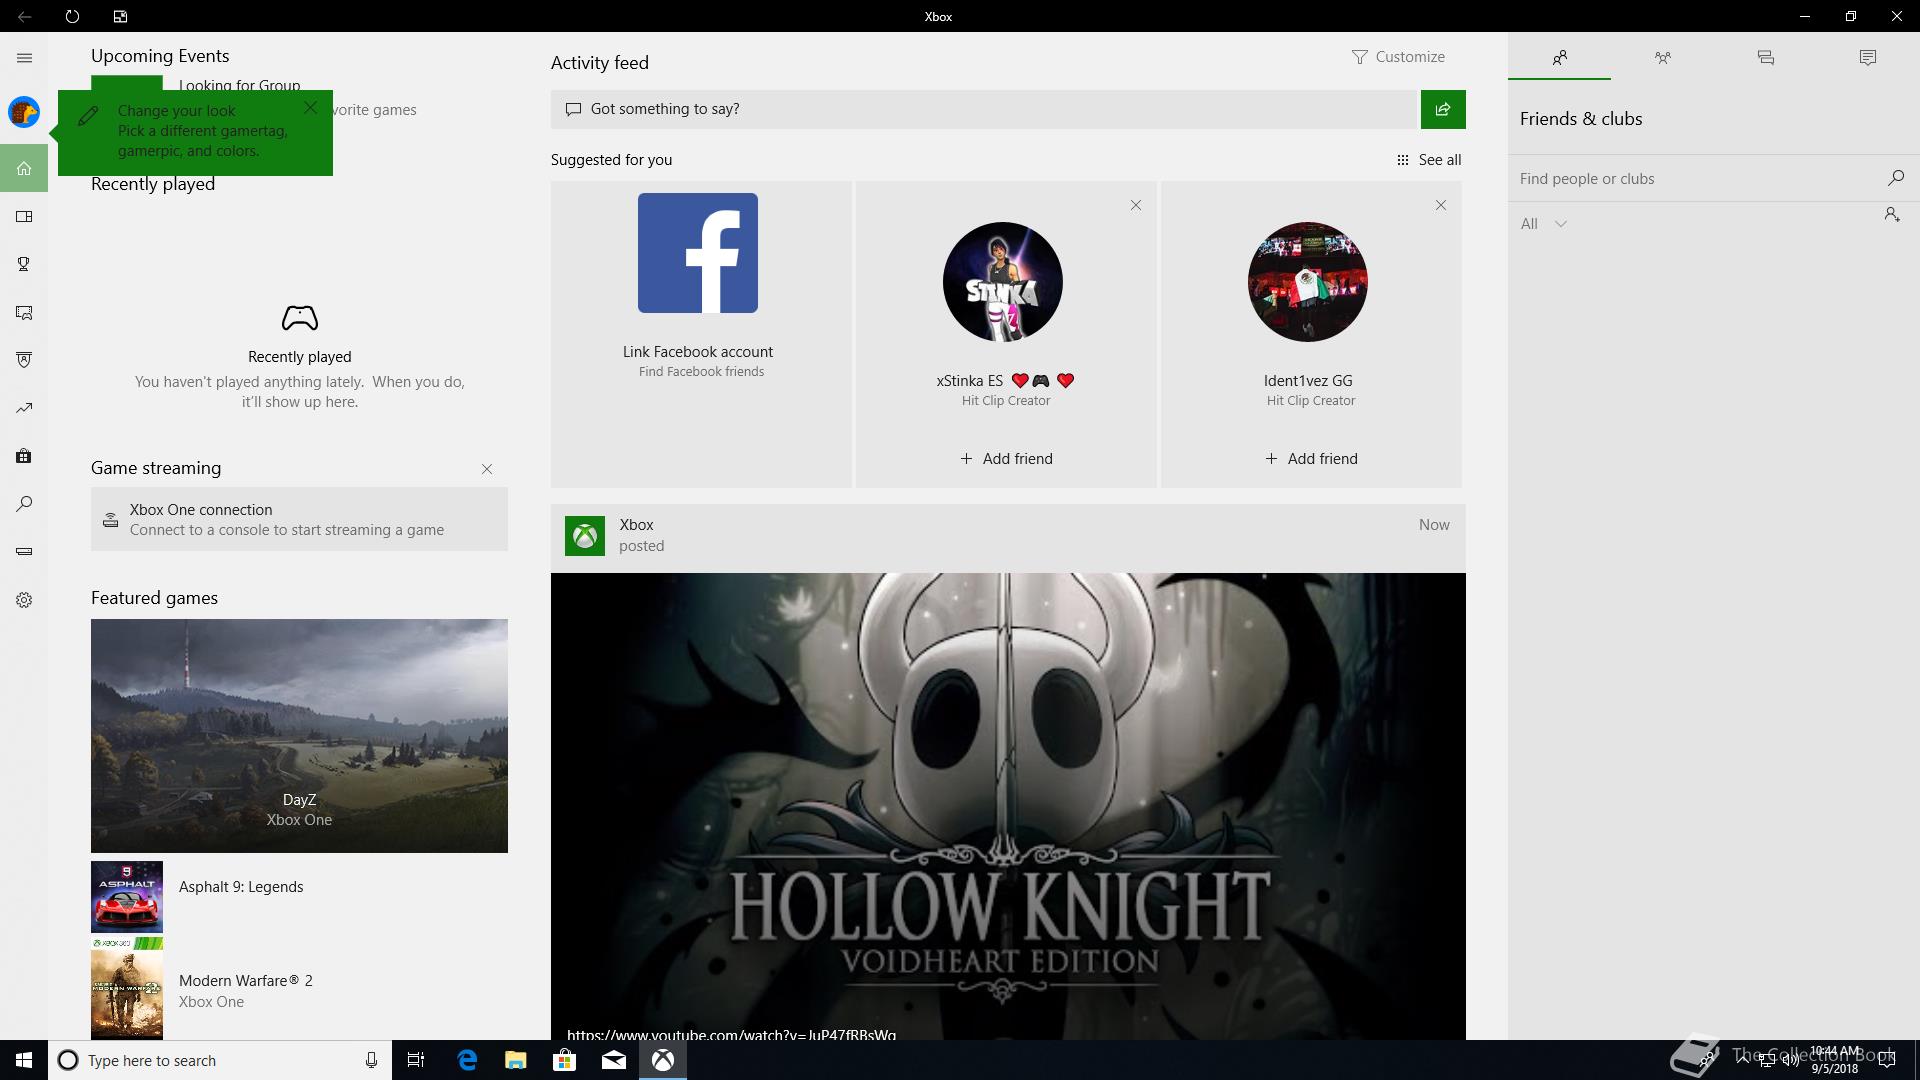This screenshot has height=1080, width=1920.
Task: Open Hollow Knight post image
Action: pyautogui.click(x=1008, y=806)
